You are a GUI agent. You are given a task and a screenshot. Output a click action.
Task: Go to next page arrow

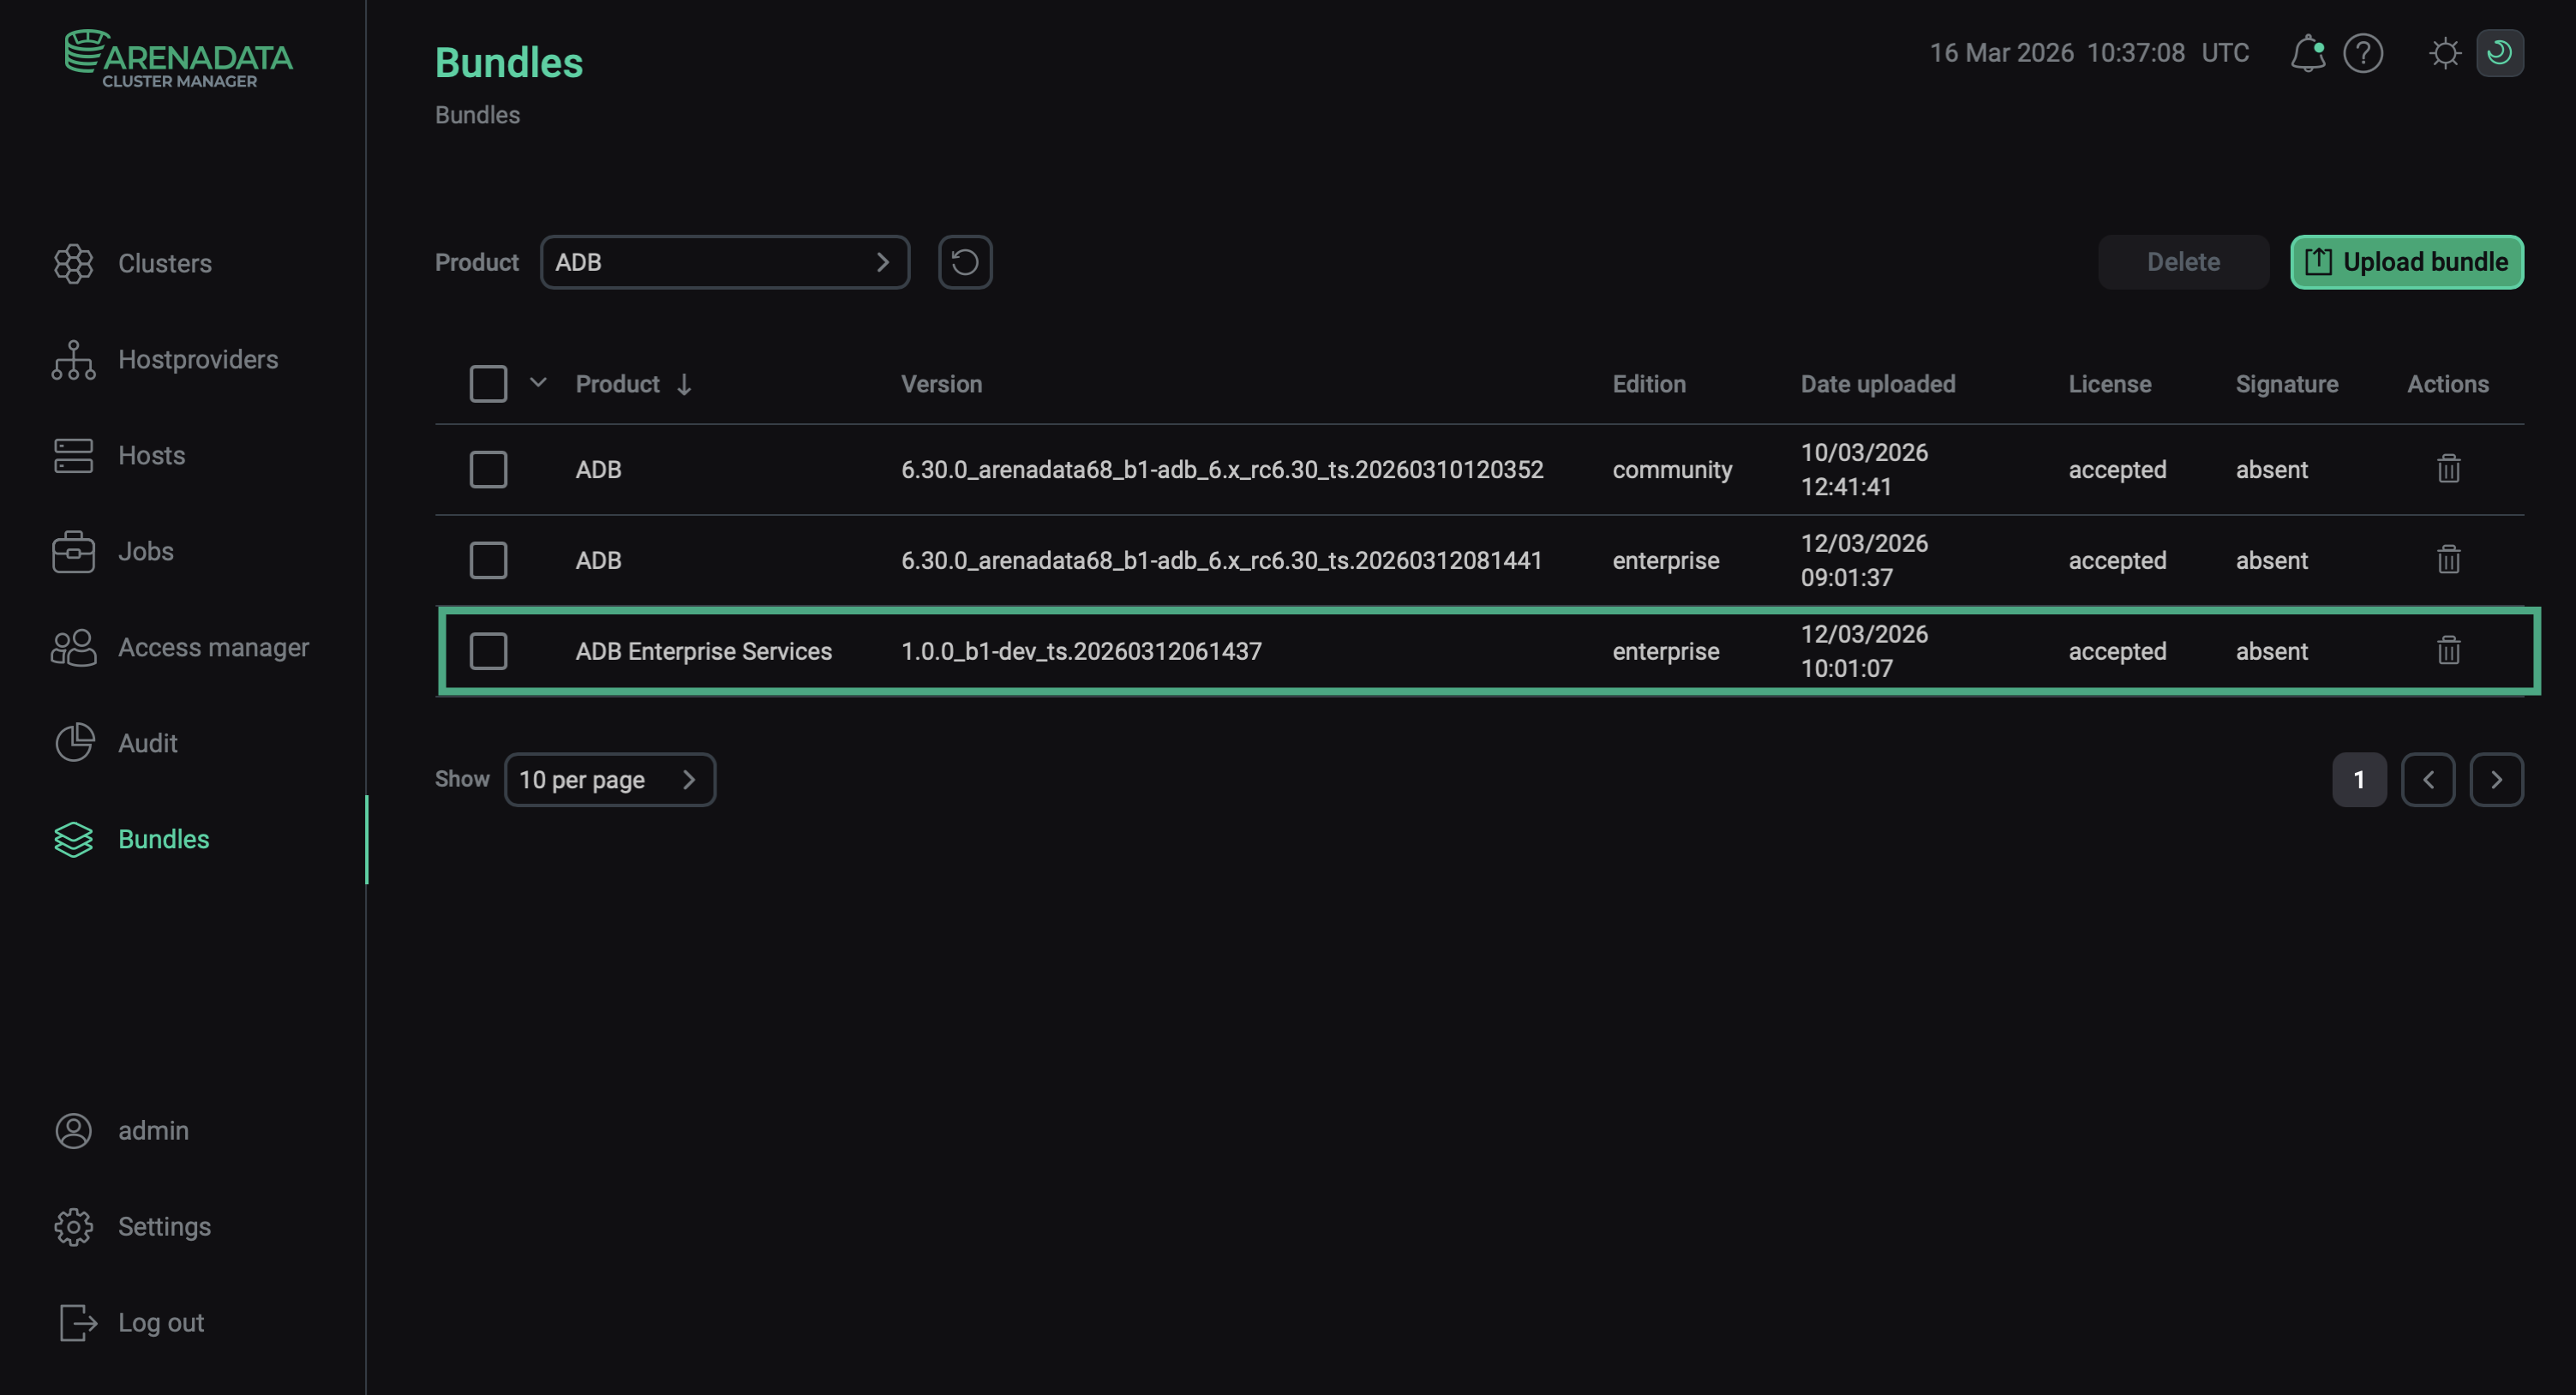2496,779
